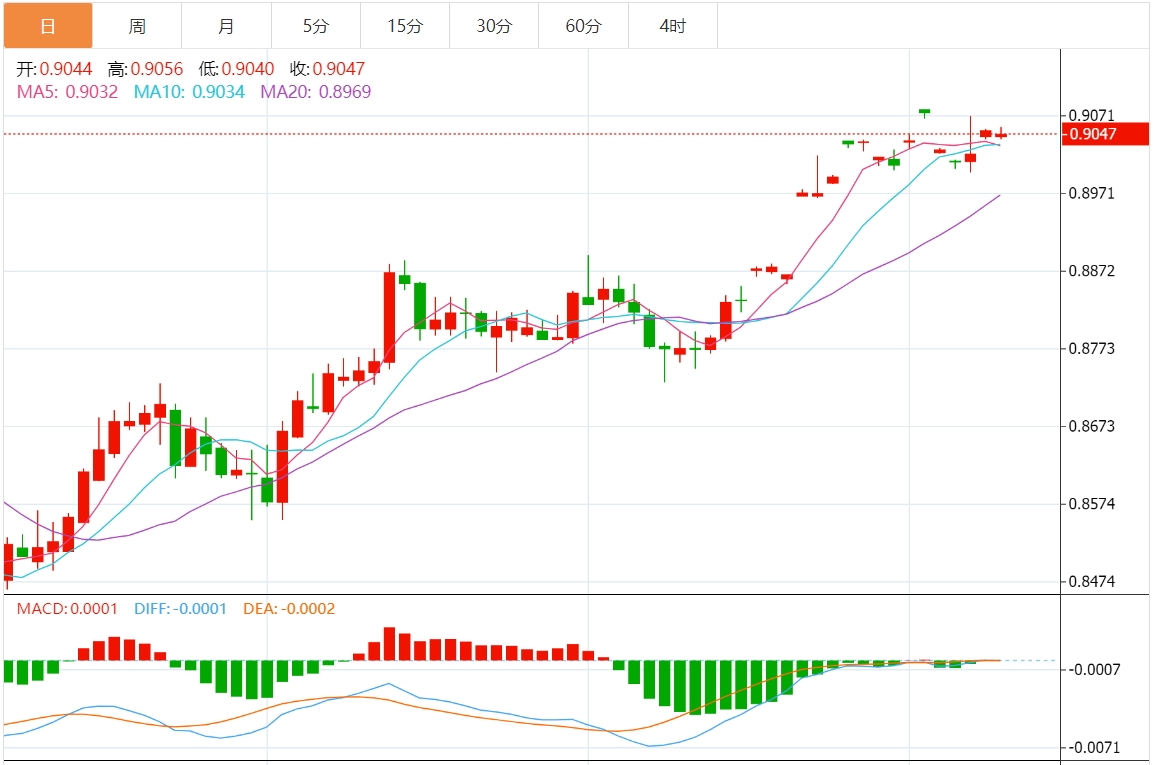This screenshot has height=765, width=1173.
Task: Click the MA20: 0.8969 indicator label
Action: click(x=316, y=92)
